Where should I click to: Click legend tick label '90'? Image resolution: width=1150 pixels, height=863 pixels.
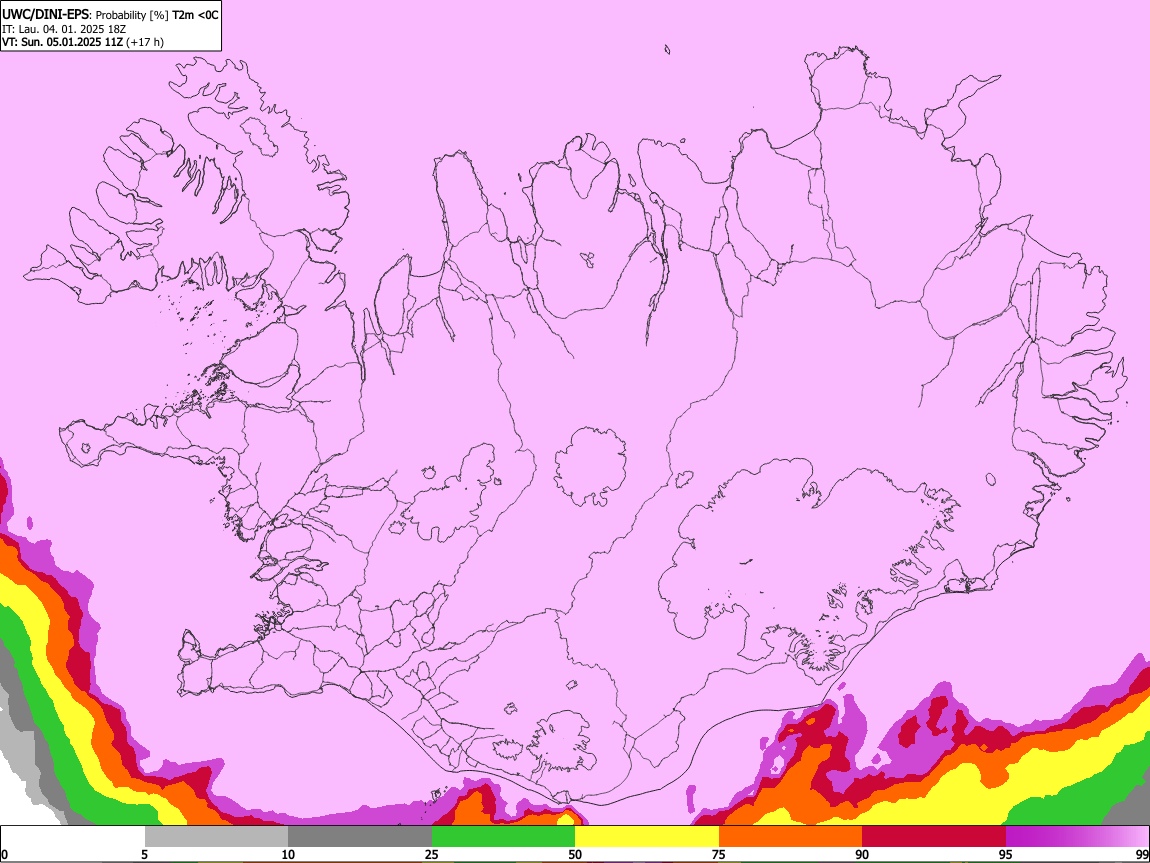(862, 855)
